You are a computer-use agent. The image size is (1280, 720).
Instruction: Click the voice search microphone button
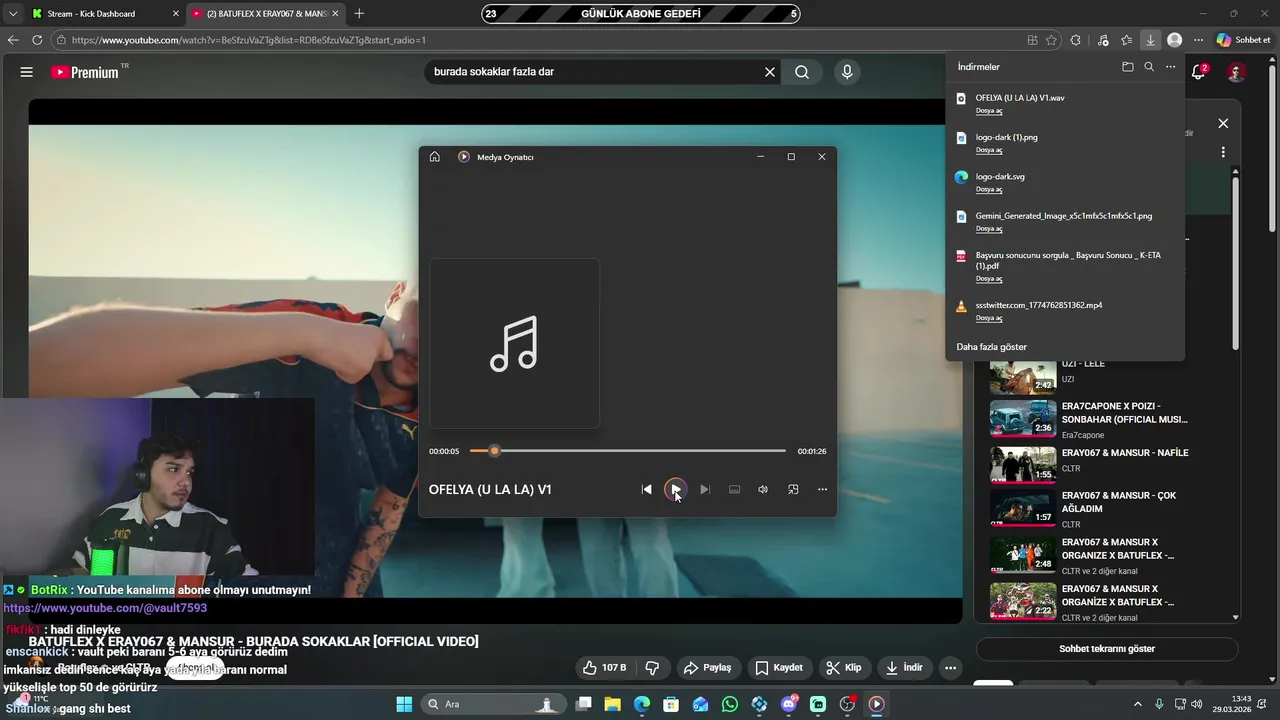[847, 72]
